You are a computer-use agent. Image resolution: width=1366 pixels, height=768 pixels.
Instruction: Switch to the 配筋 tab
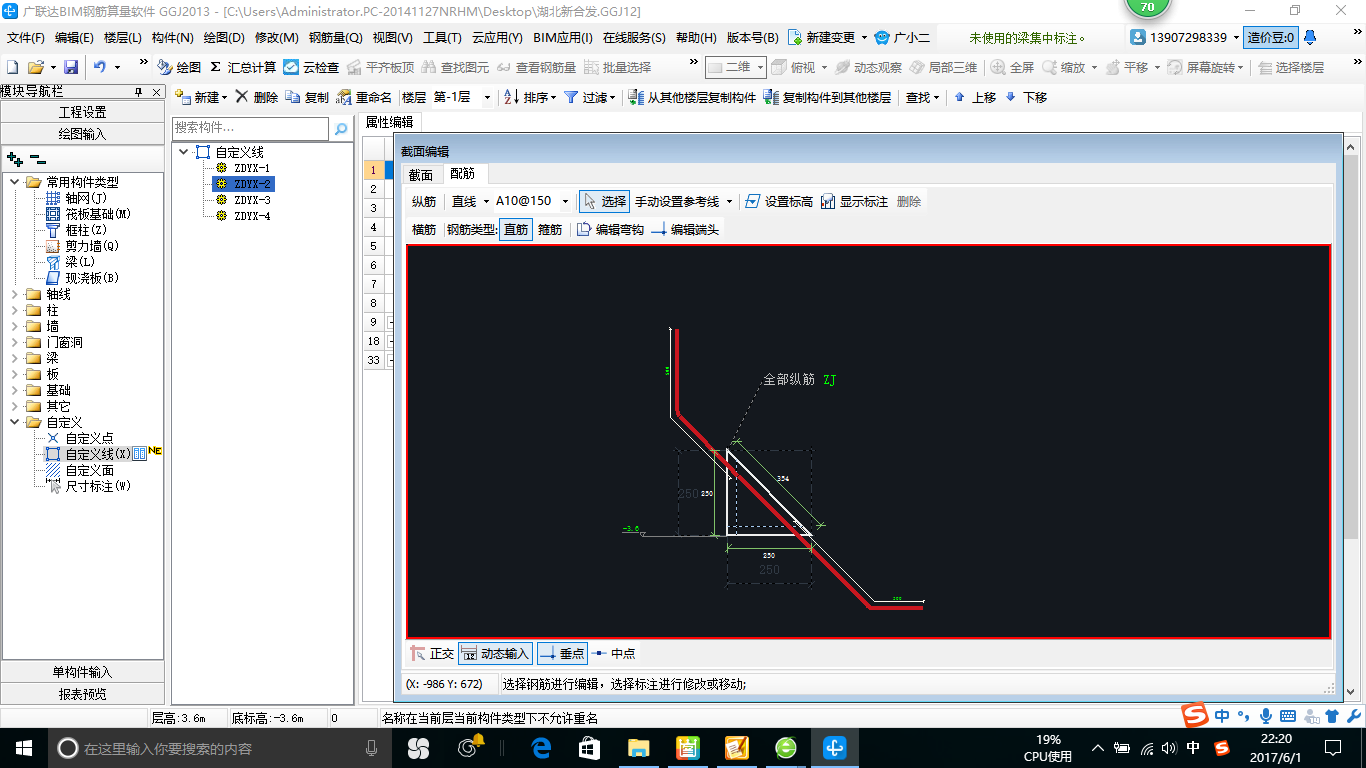pos(463,174)
